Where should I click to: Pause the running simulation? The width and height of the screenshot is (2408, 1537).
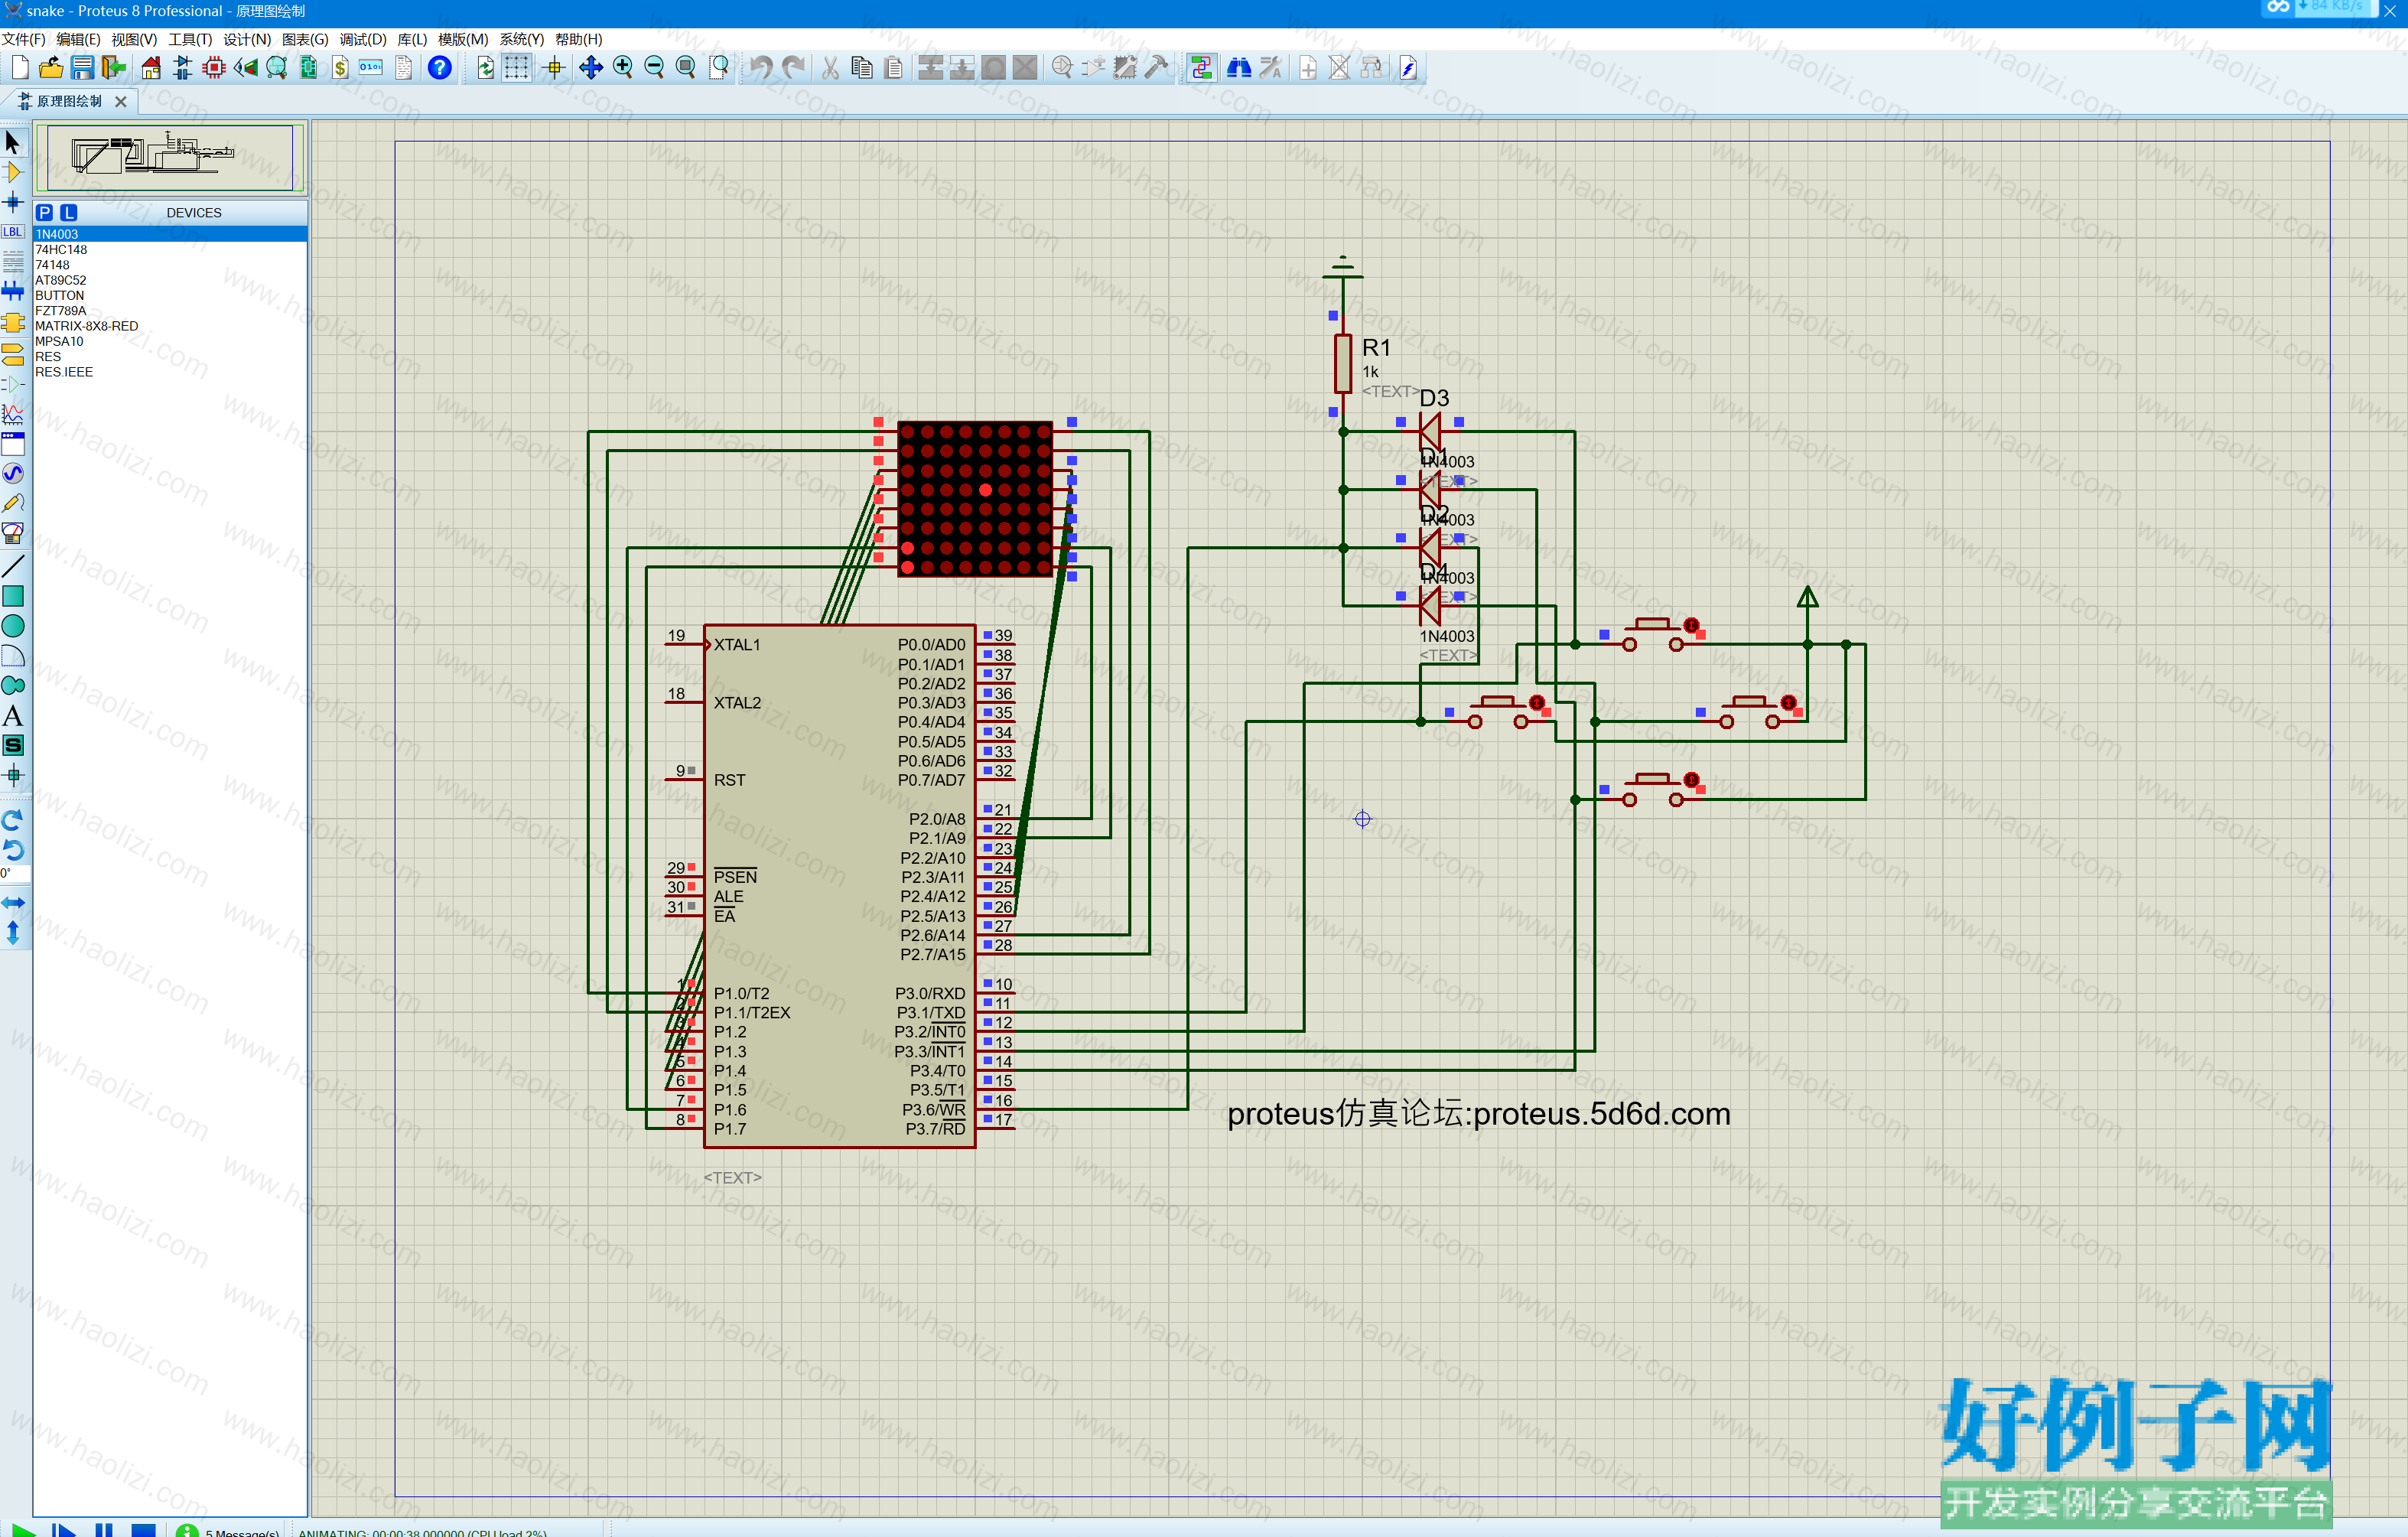pos(103,1530)
